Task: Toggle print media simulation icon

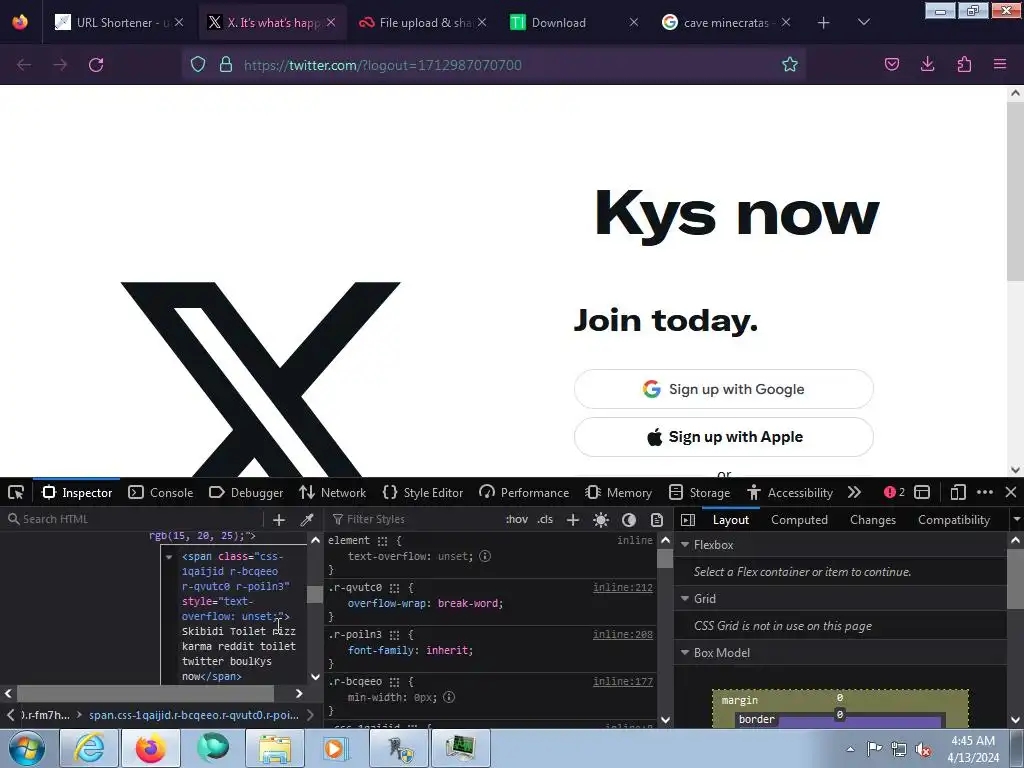Action: pyautogui.click(x=657, y=519)
